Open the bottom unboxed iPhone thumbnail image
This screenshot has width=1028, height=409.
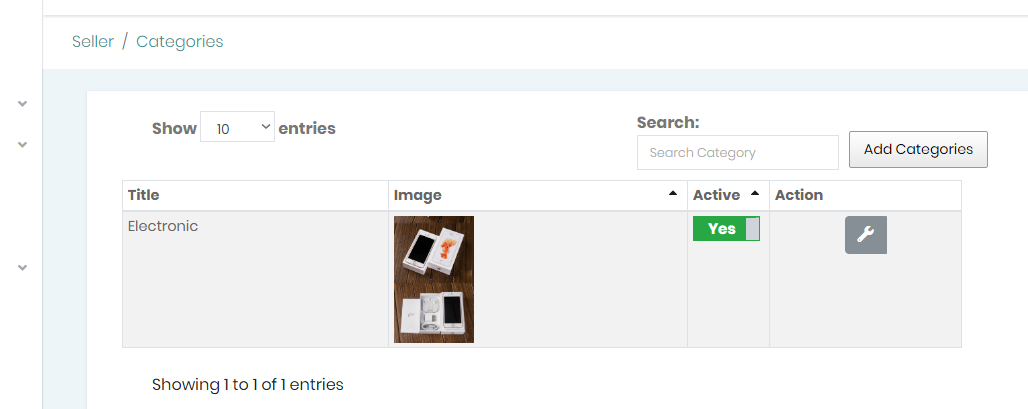coord(434,313)
